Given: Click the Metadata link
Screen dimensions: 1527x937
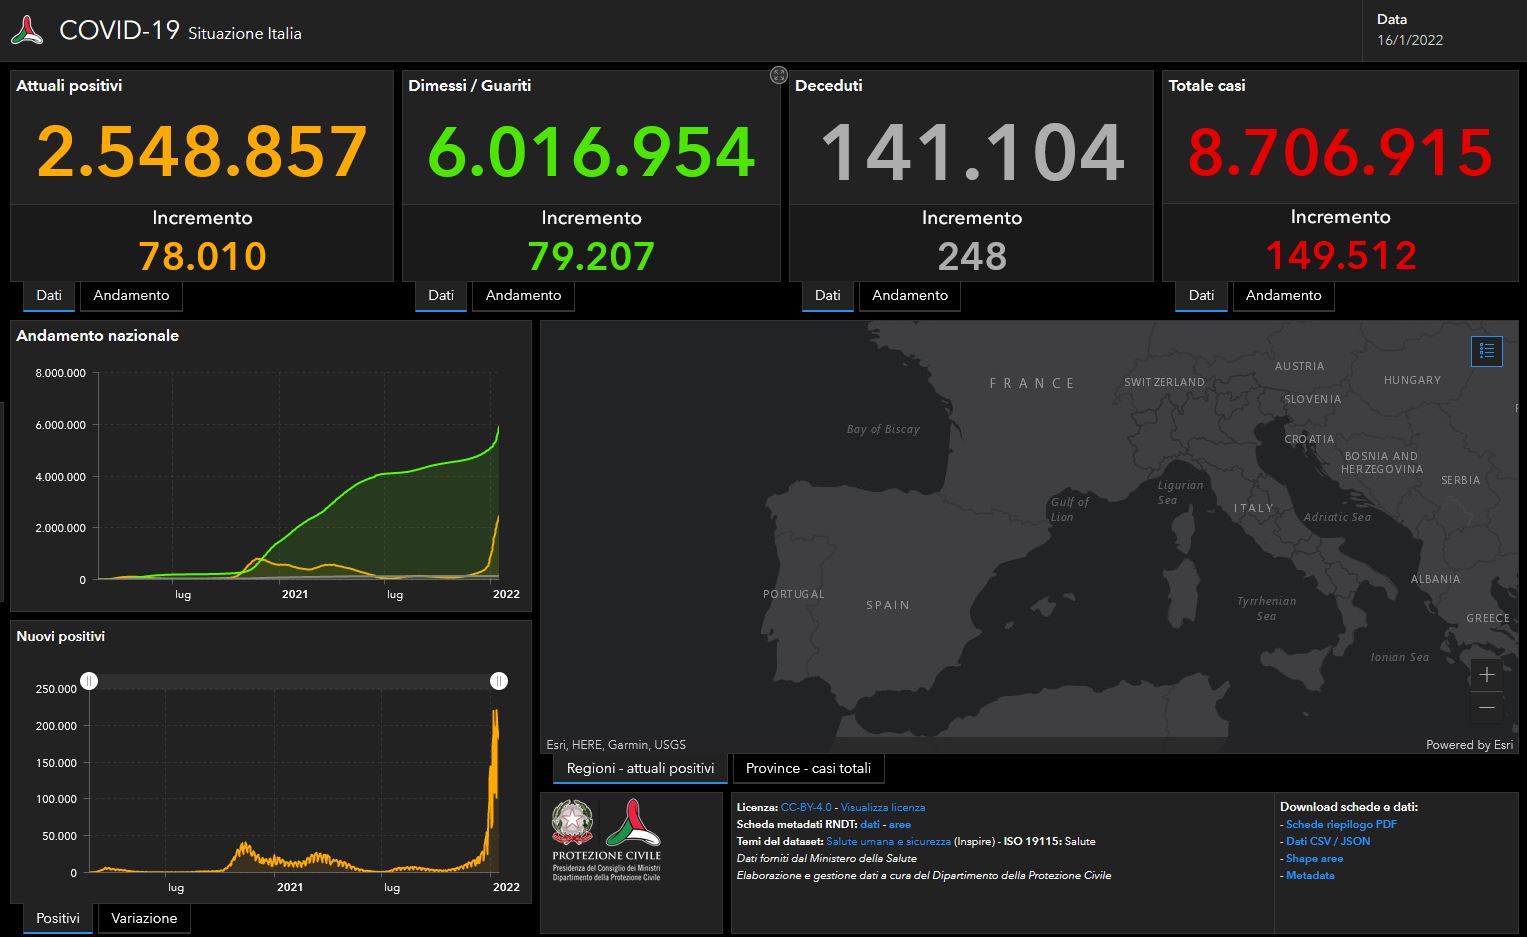Looking at the screenshot, I should [1310, 876].
